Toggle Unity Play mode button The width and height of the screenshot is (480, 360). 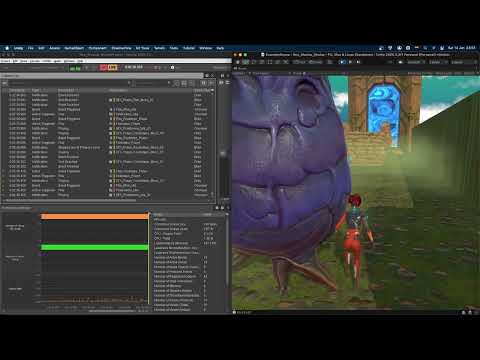(x=343, y=62)
